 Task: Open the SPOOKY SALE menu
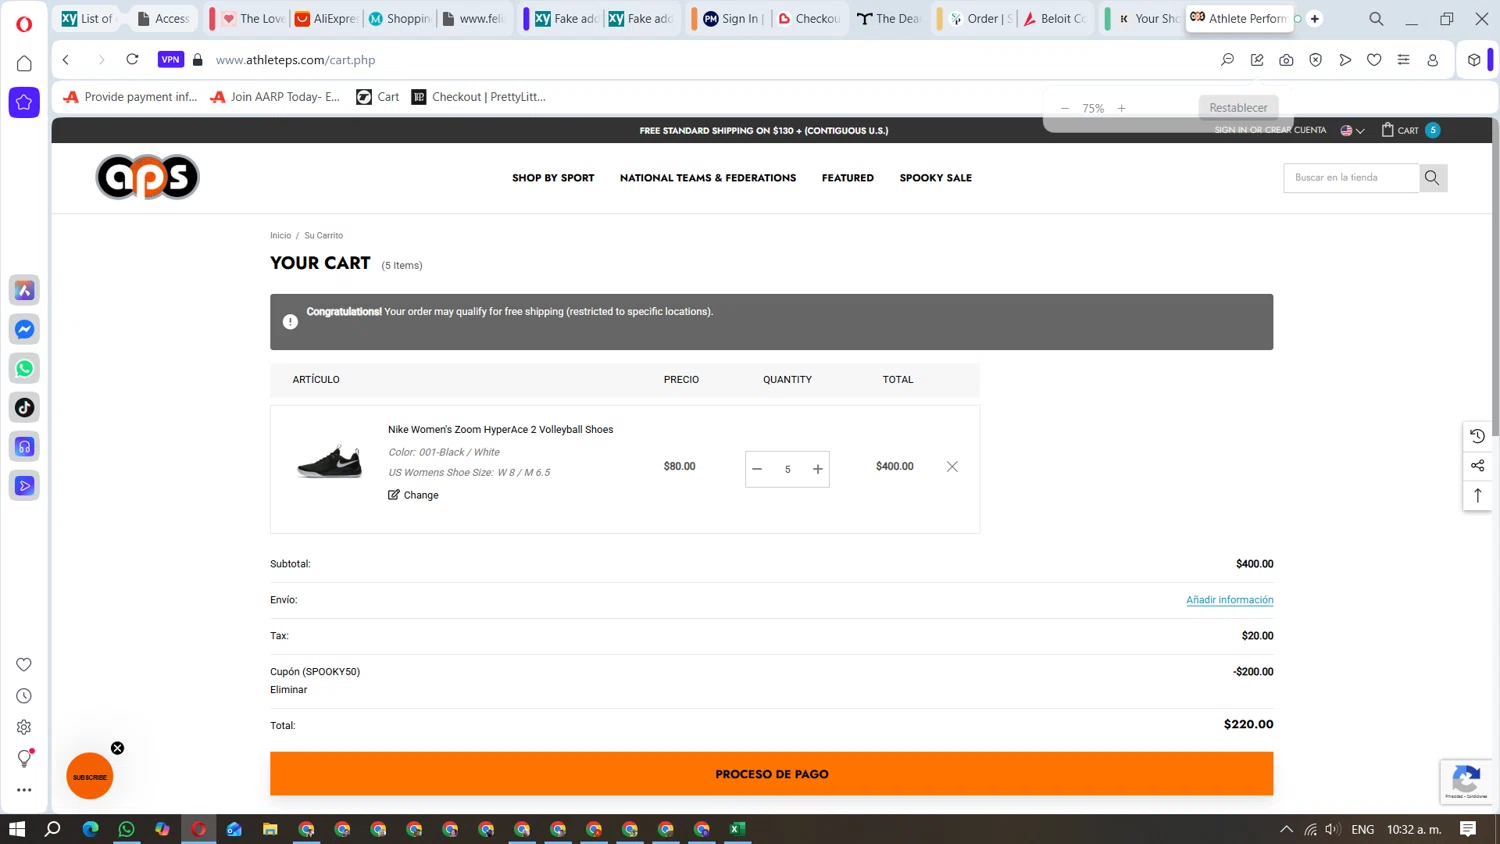pyautogui.click(x=936, y=178)
